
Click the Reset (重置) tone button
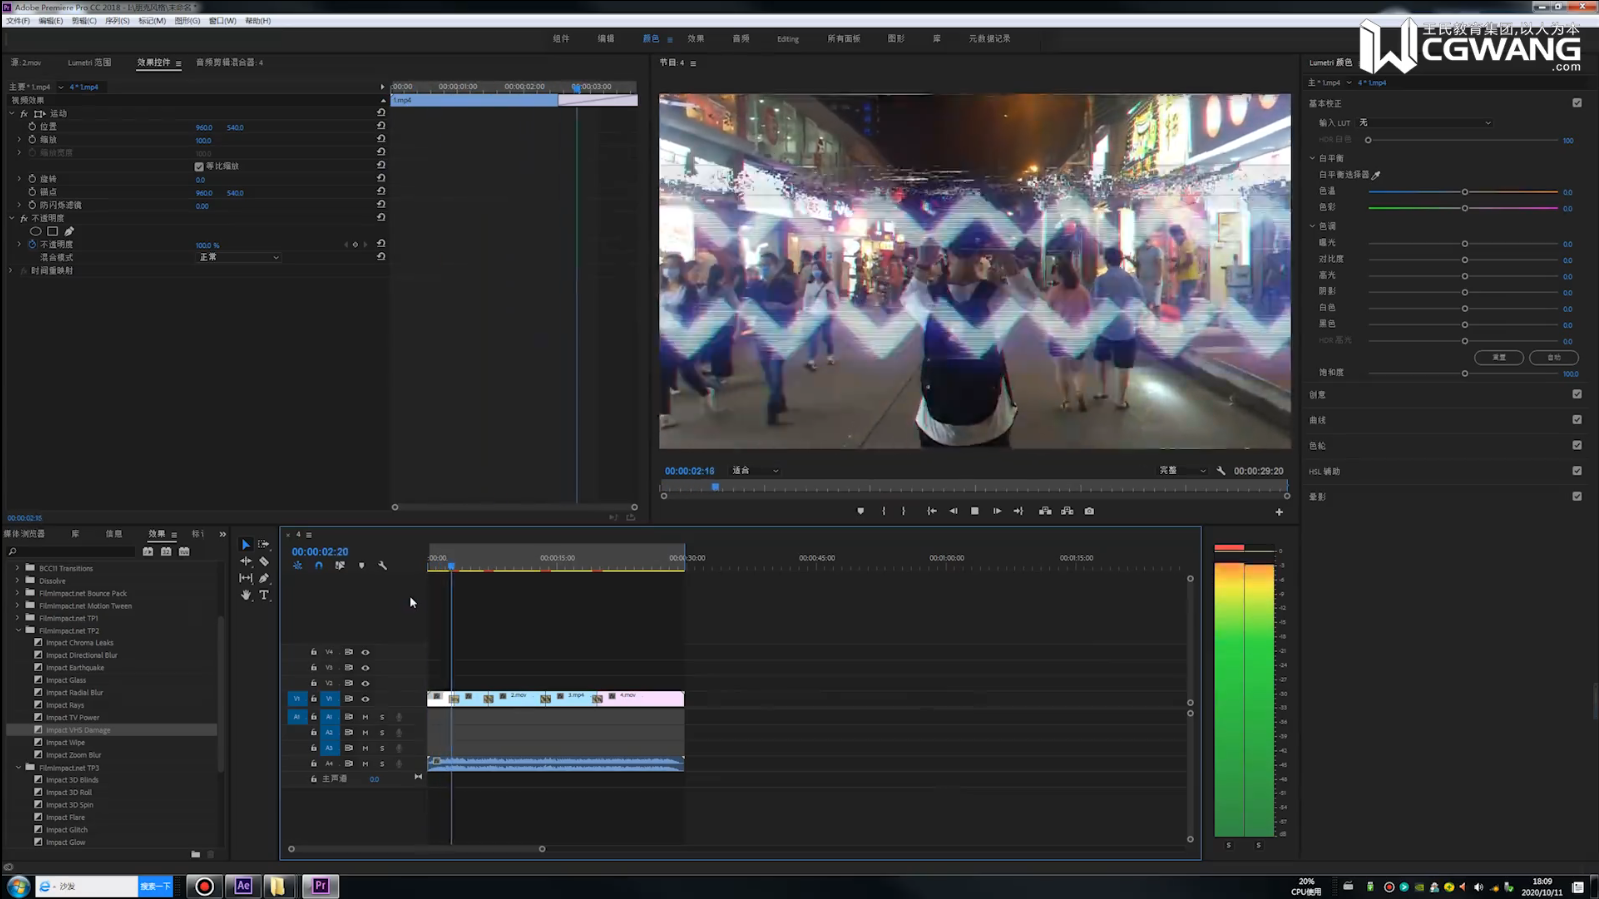point(1499,358)
